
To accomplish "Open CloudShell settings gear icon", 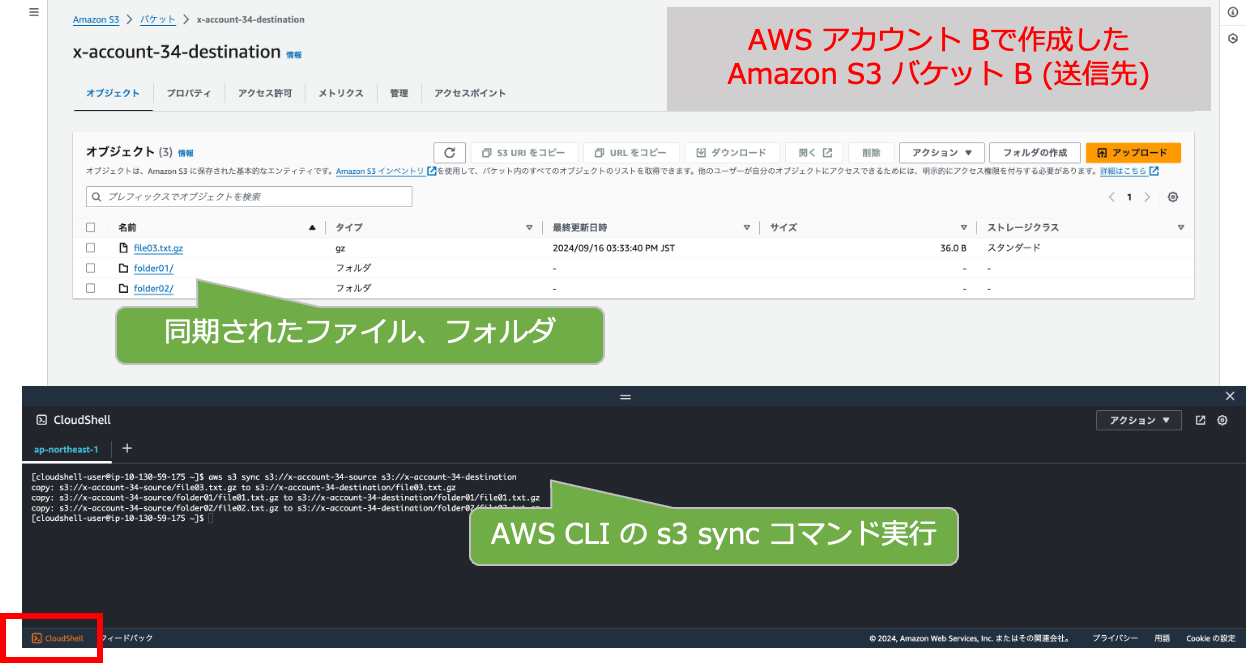I will click(1221, 421).
